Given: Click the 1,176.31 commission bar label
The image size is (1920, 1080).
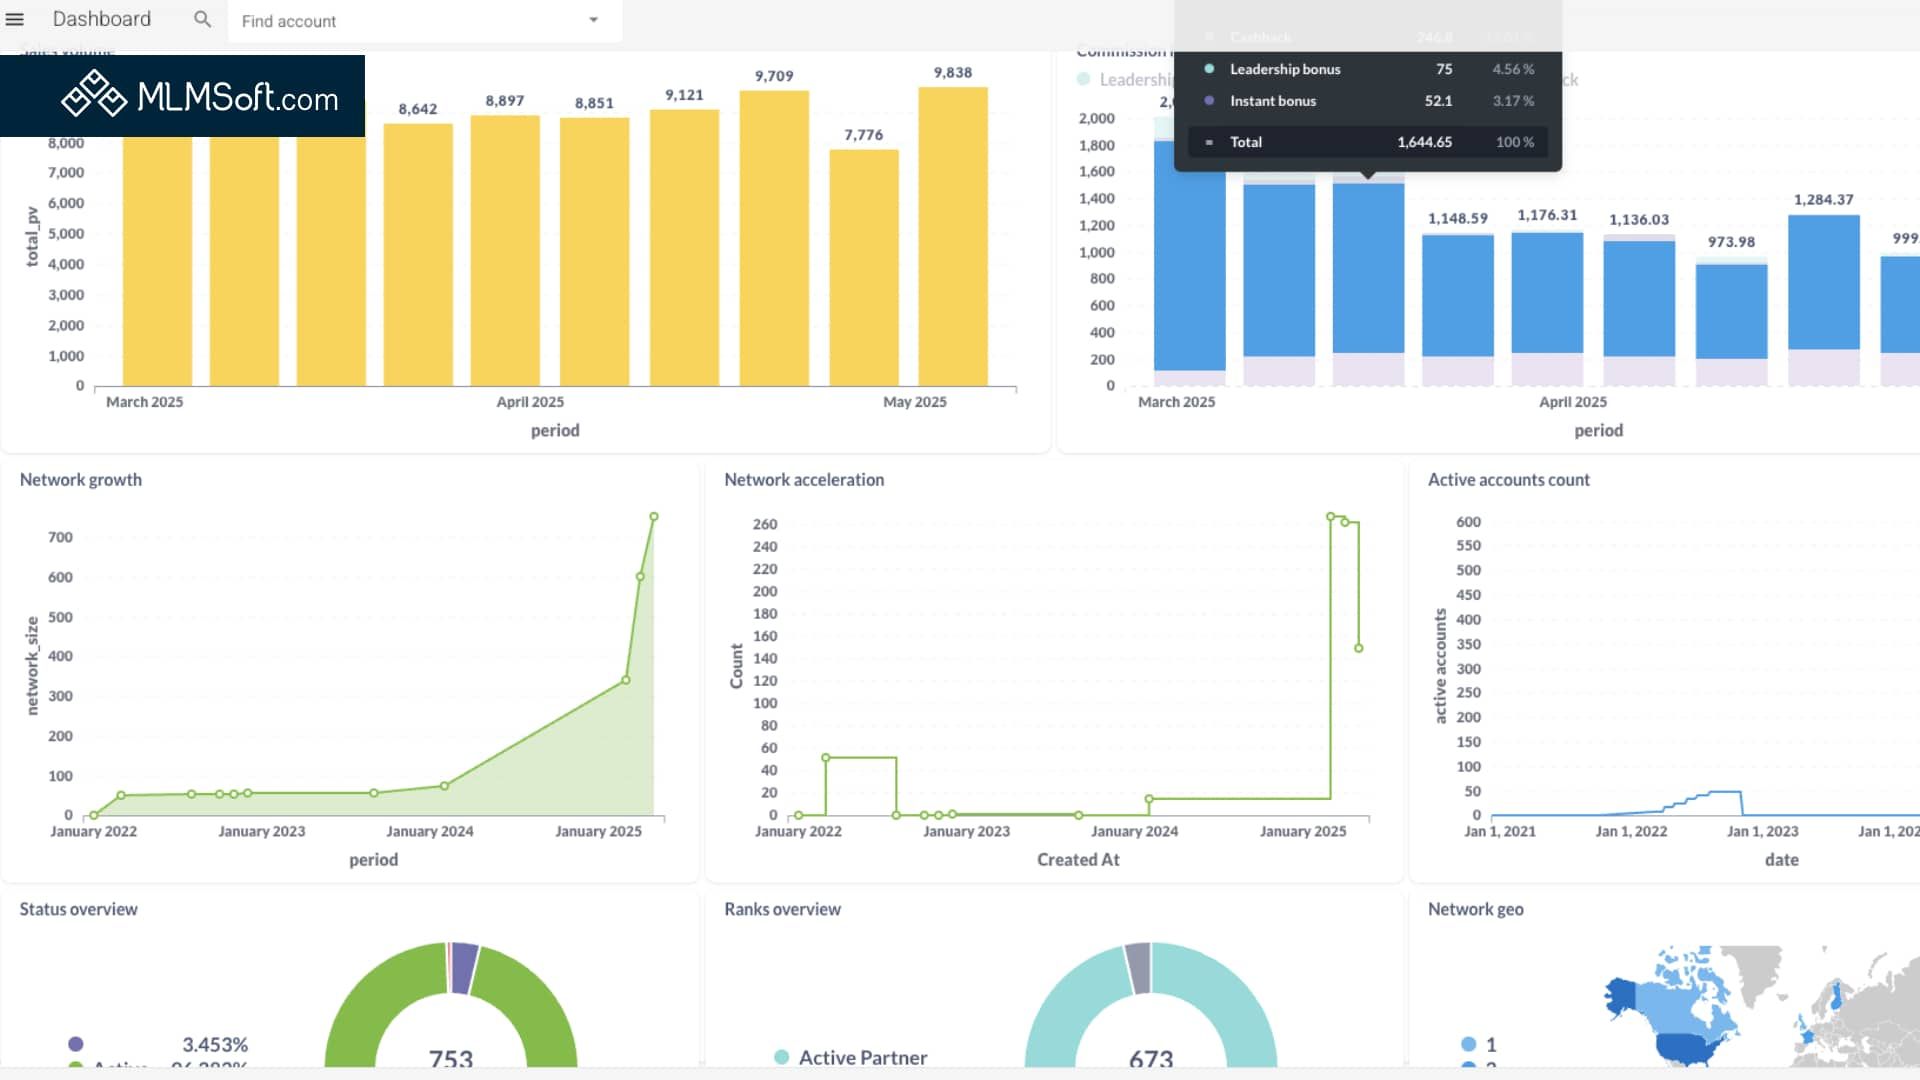Looking at the screenshot, I should point(1547,215).
